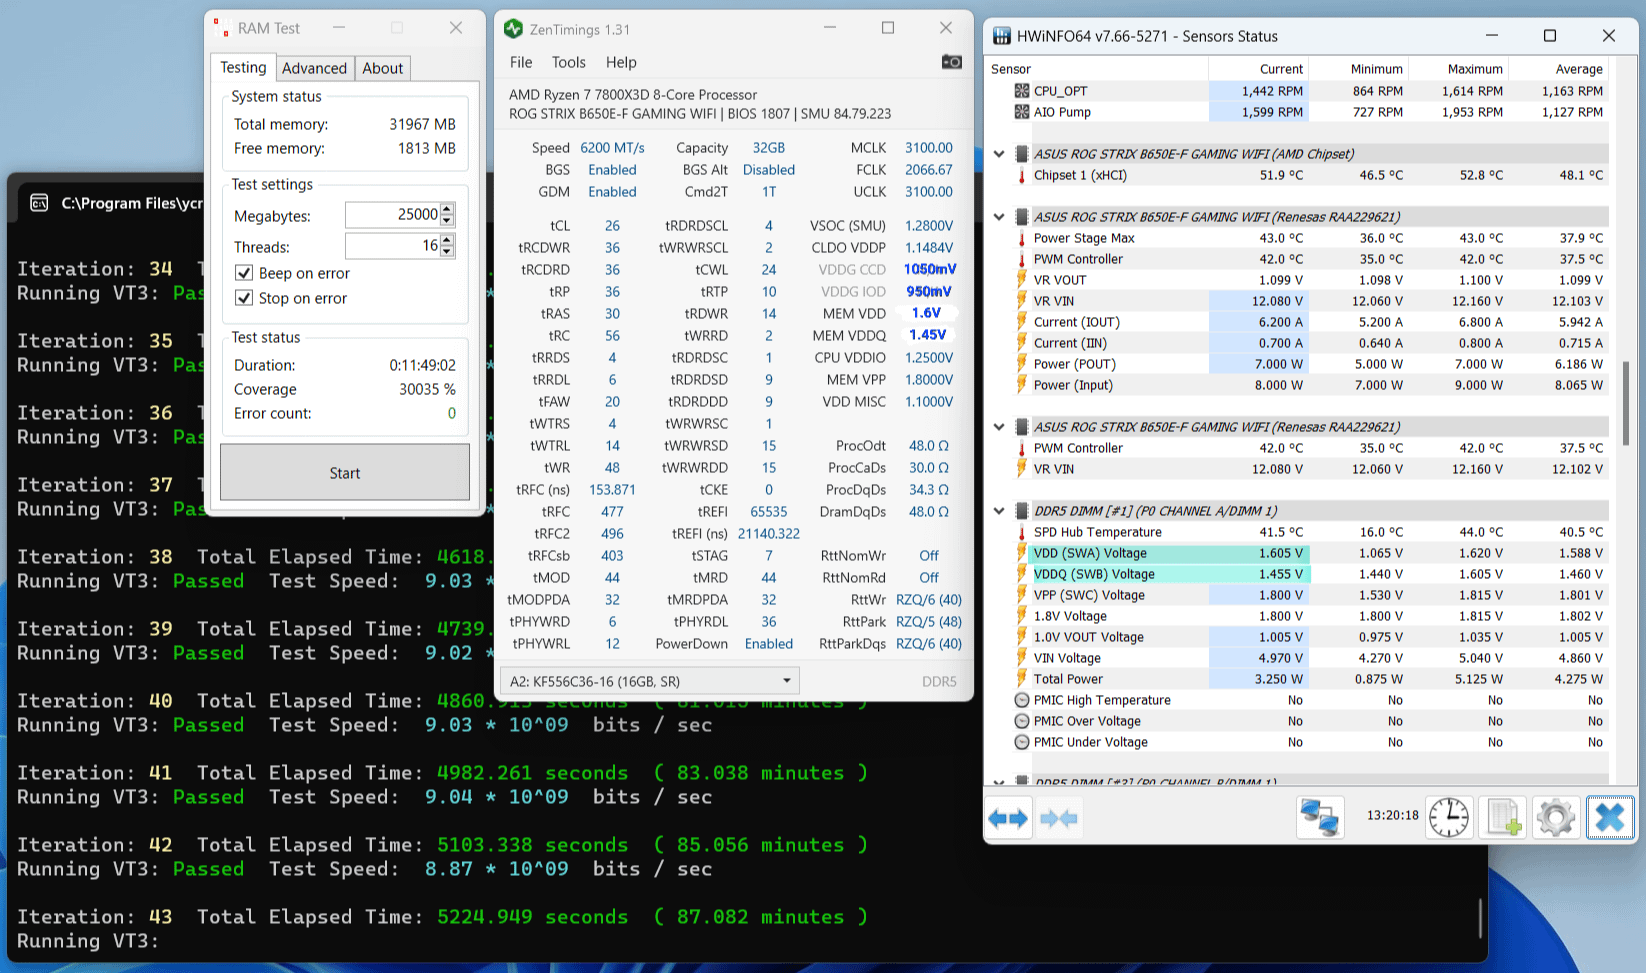Click PMIC High Temperature status icon
1646x973 pixels.
click(x=1022, y=700)
